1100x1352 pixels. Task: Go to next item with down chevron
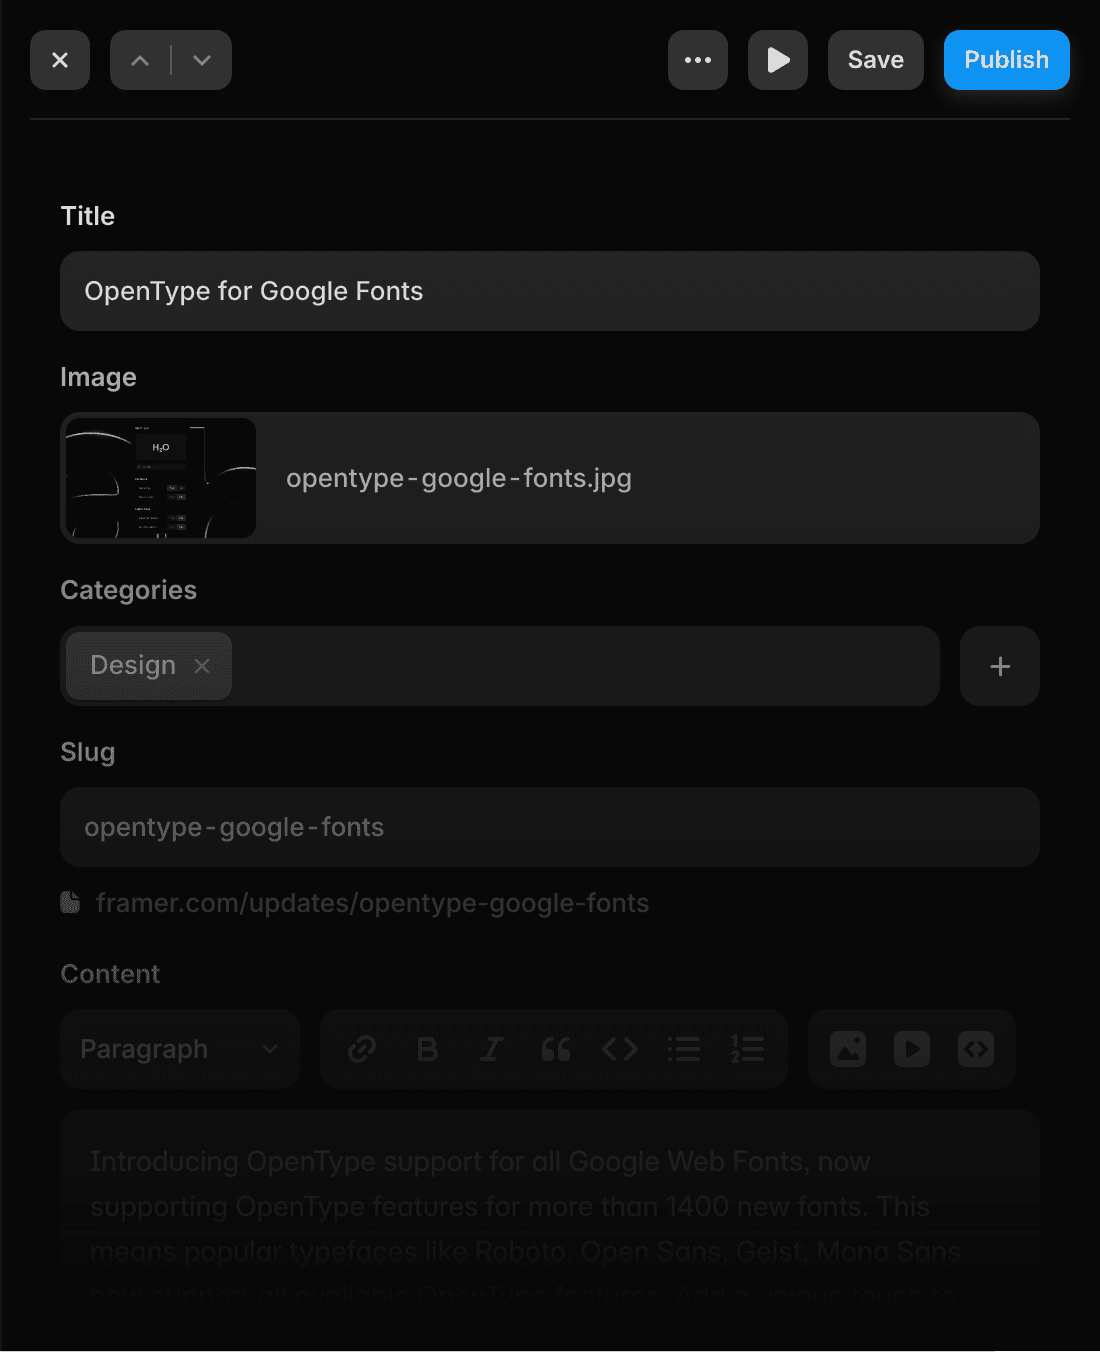coord(202,61)
